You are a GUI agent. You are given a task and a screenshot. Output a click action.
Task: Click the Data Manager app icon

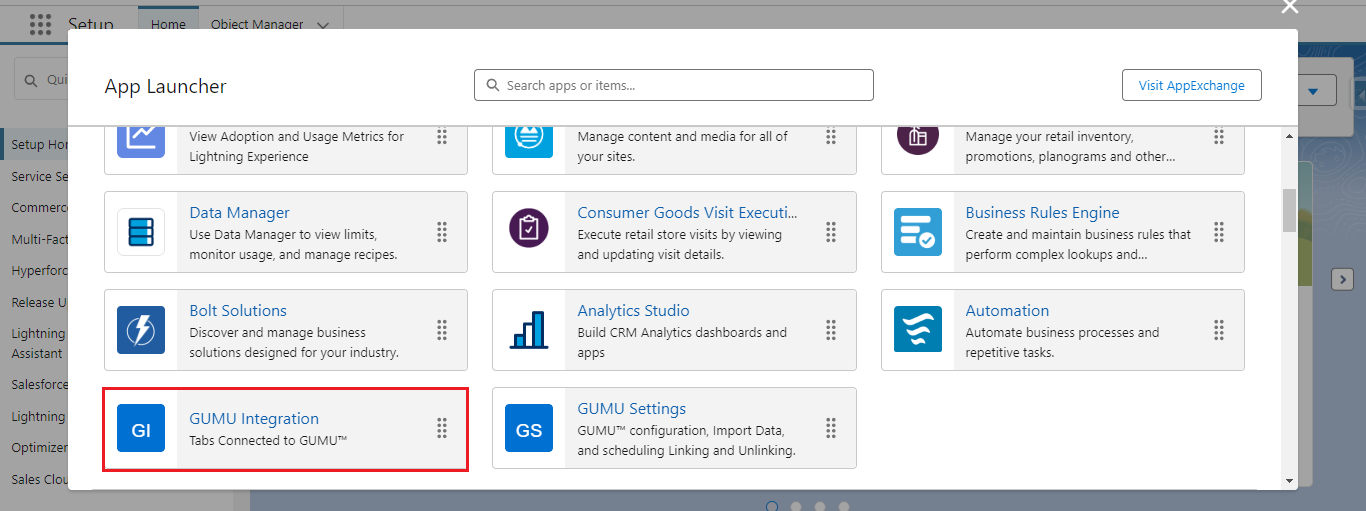coord(141,233)
